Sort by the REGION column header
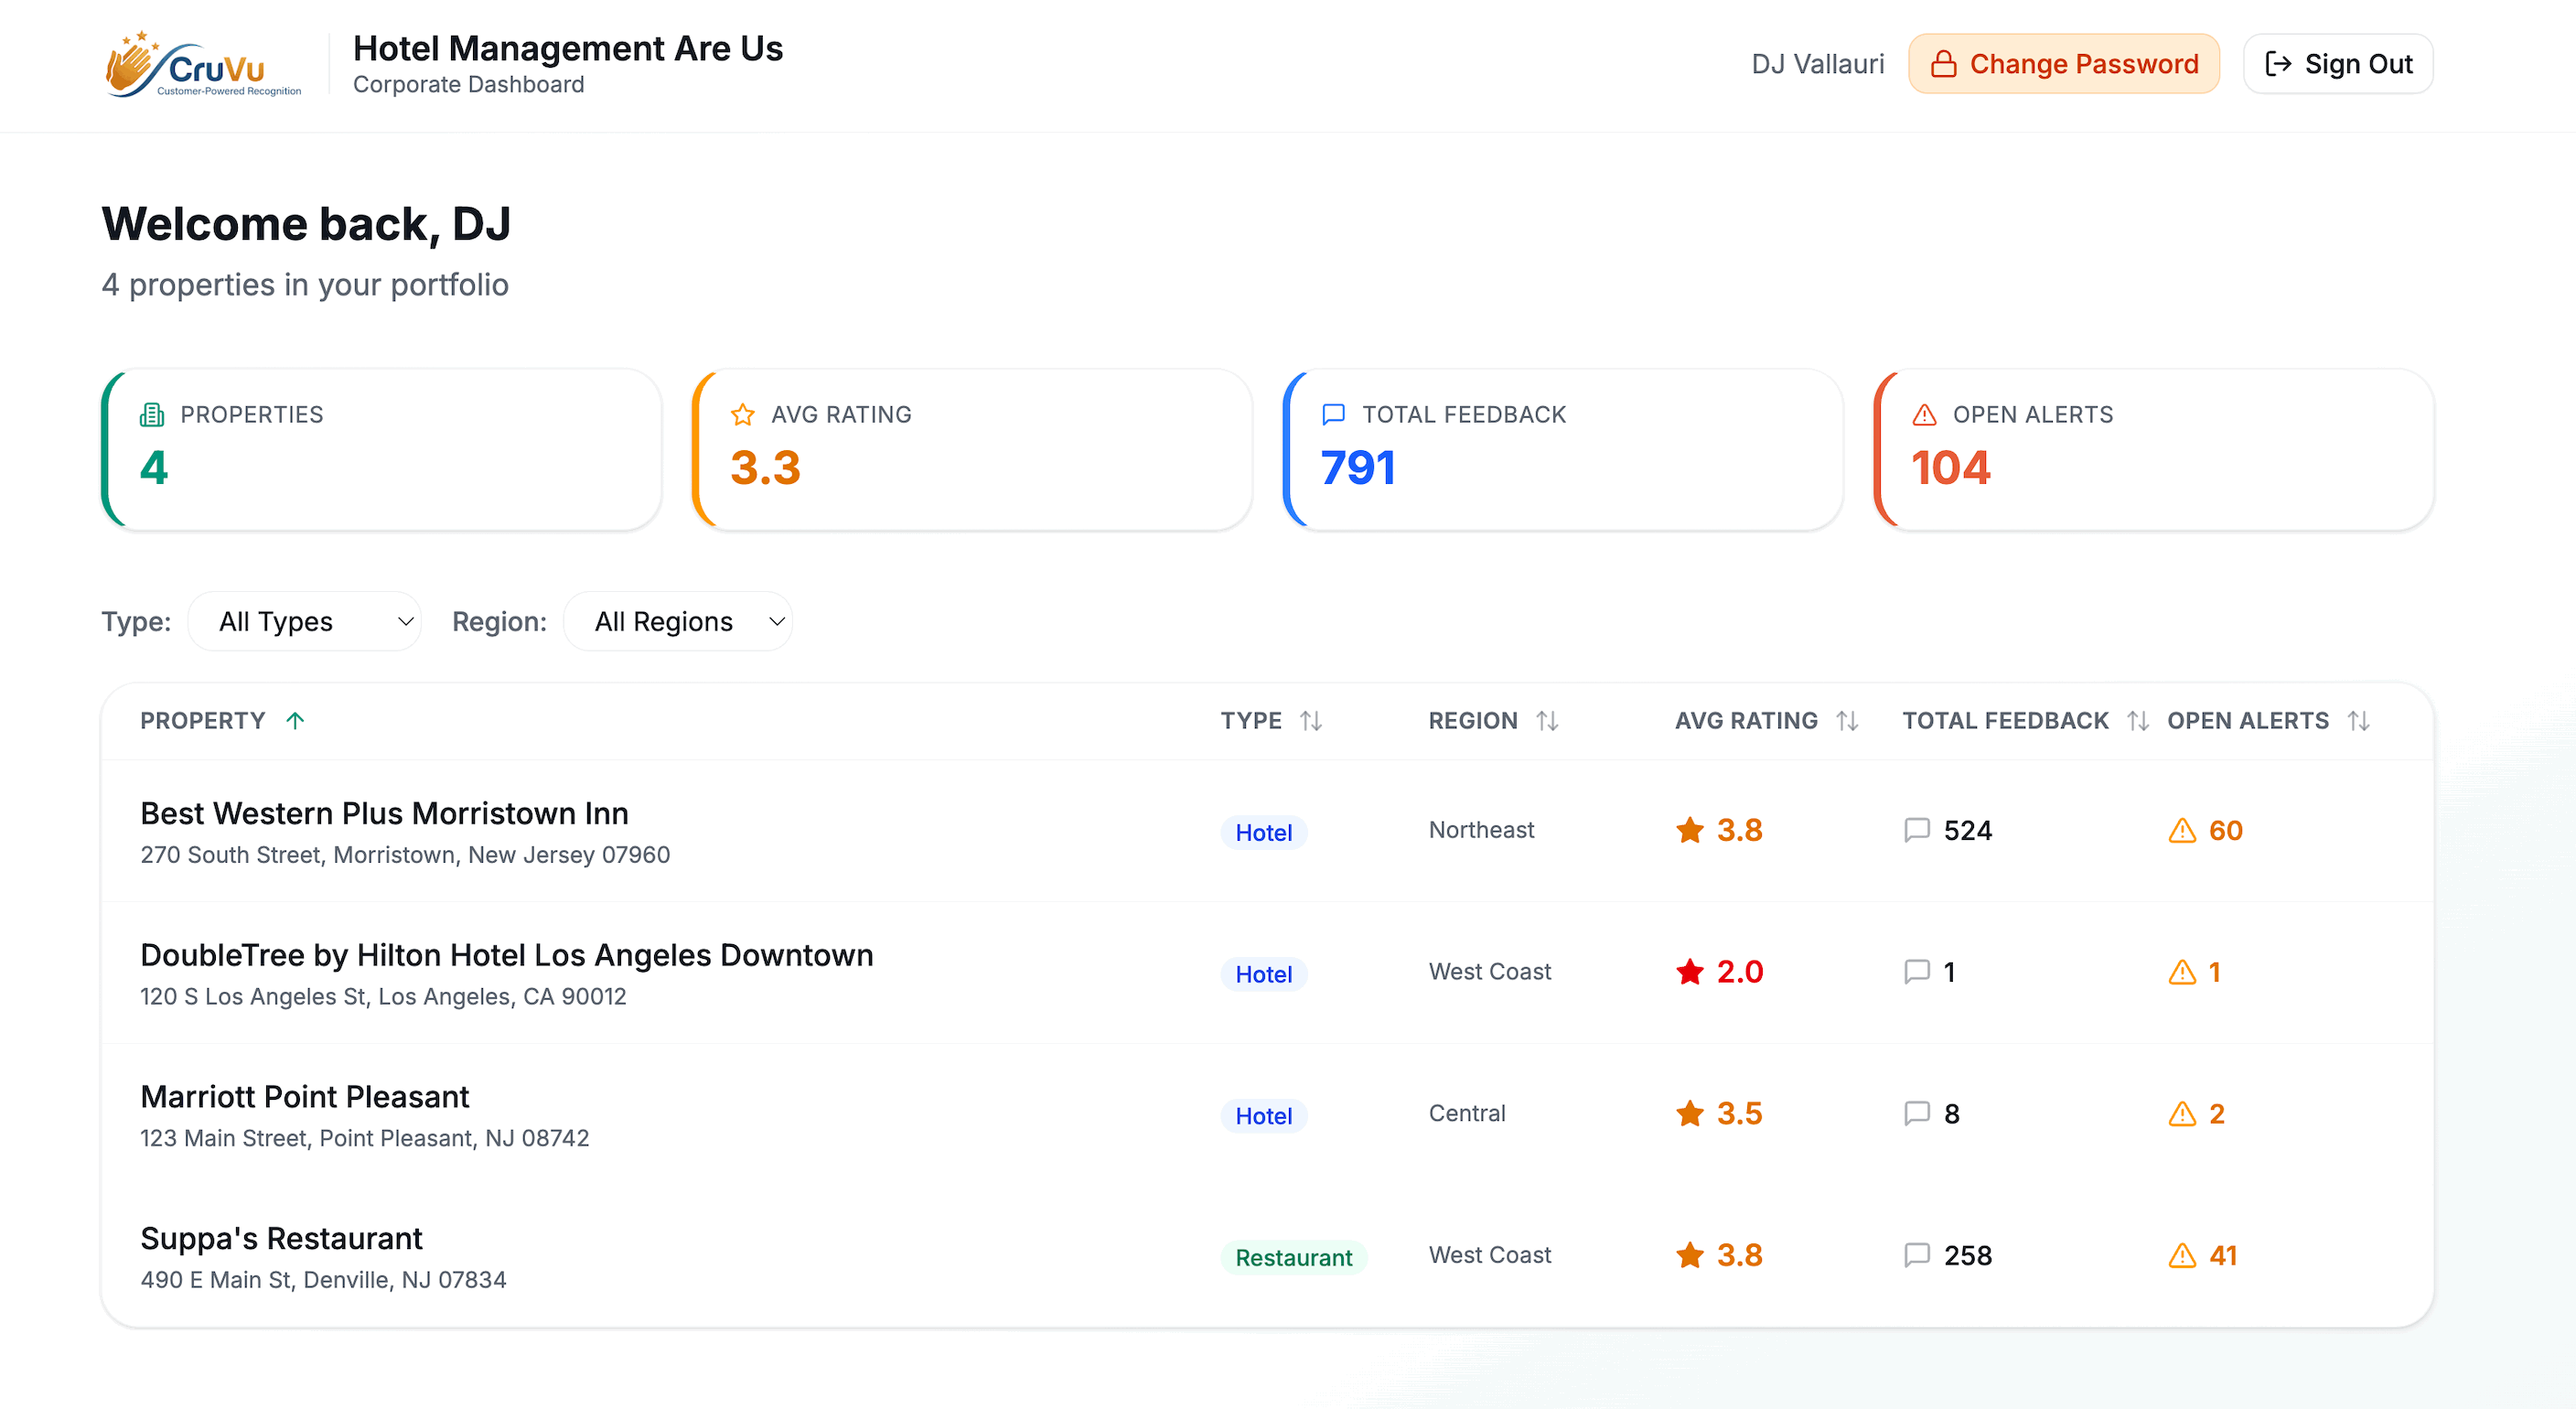Viewport: 2576px width, 1409px height. [1473, 720]
